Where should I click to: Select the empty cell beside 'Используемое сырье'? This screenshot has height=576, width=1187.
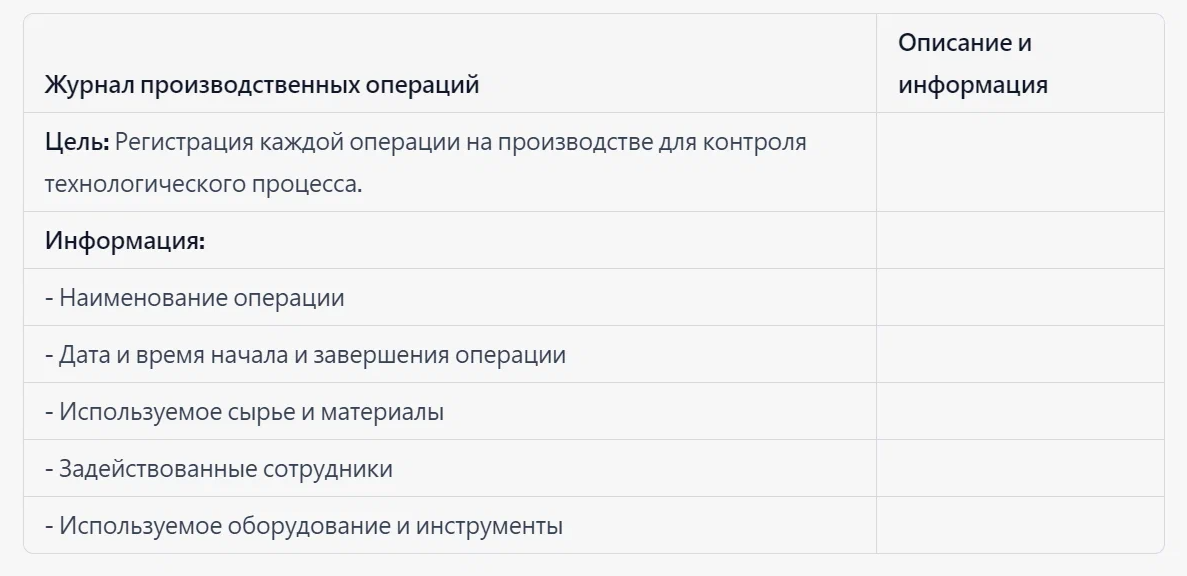pos(1020,411)
